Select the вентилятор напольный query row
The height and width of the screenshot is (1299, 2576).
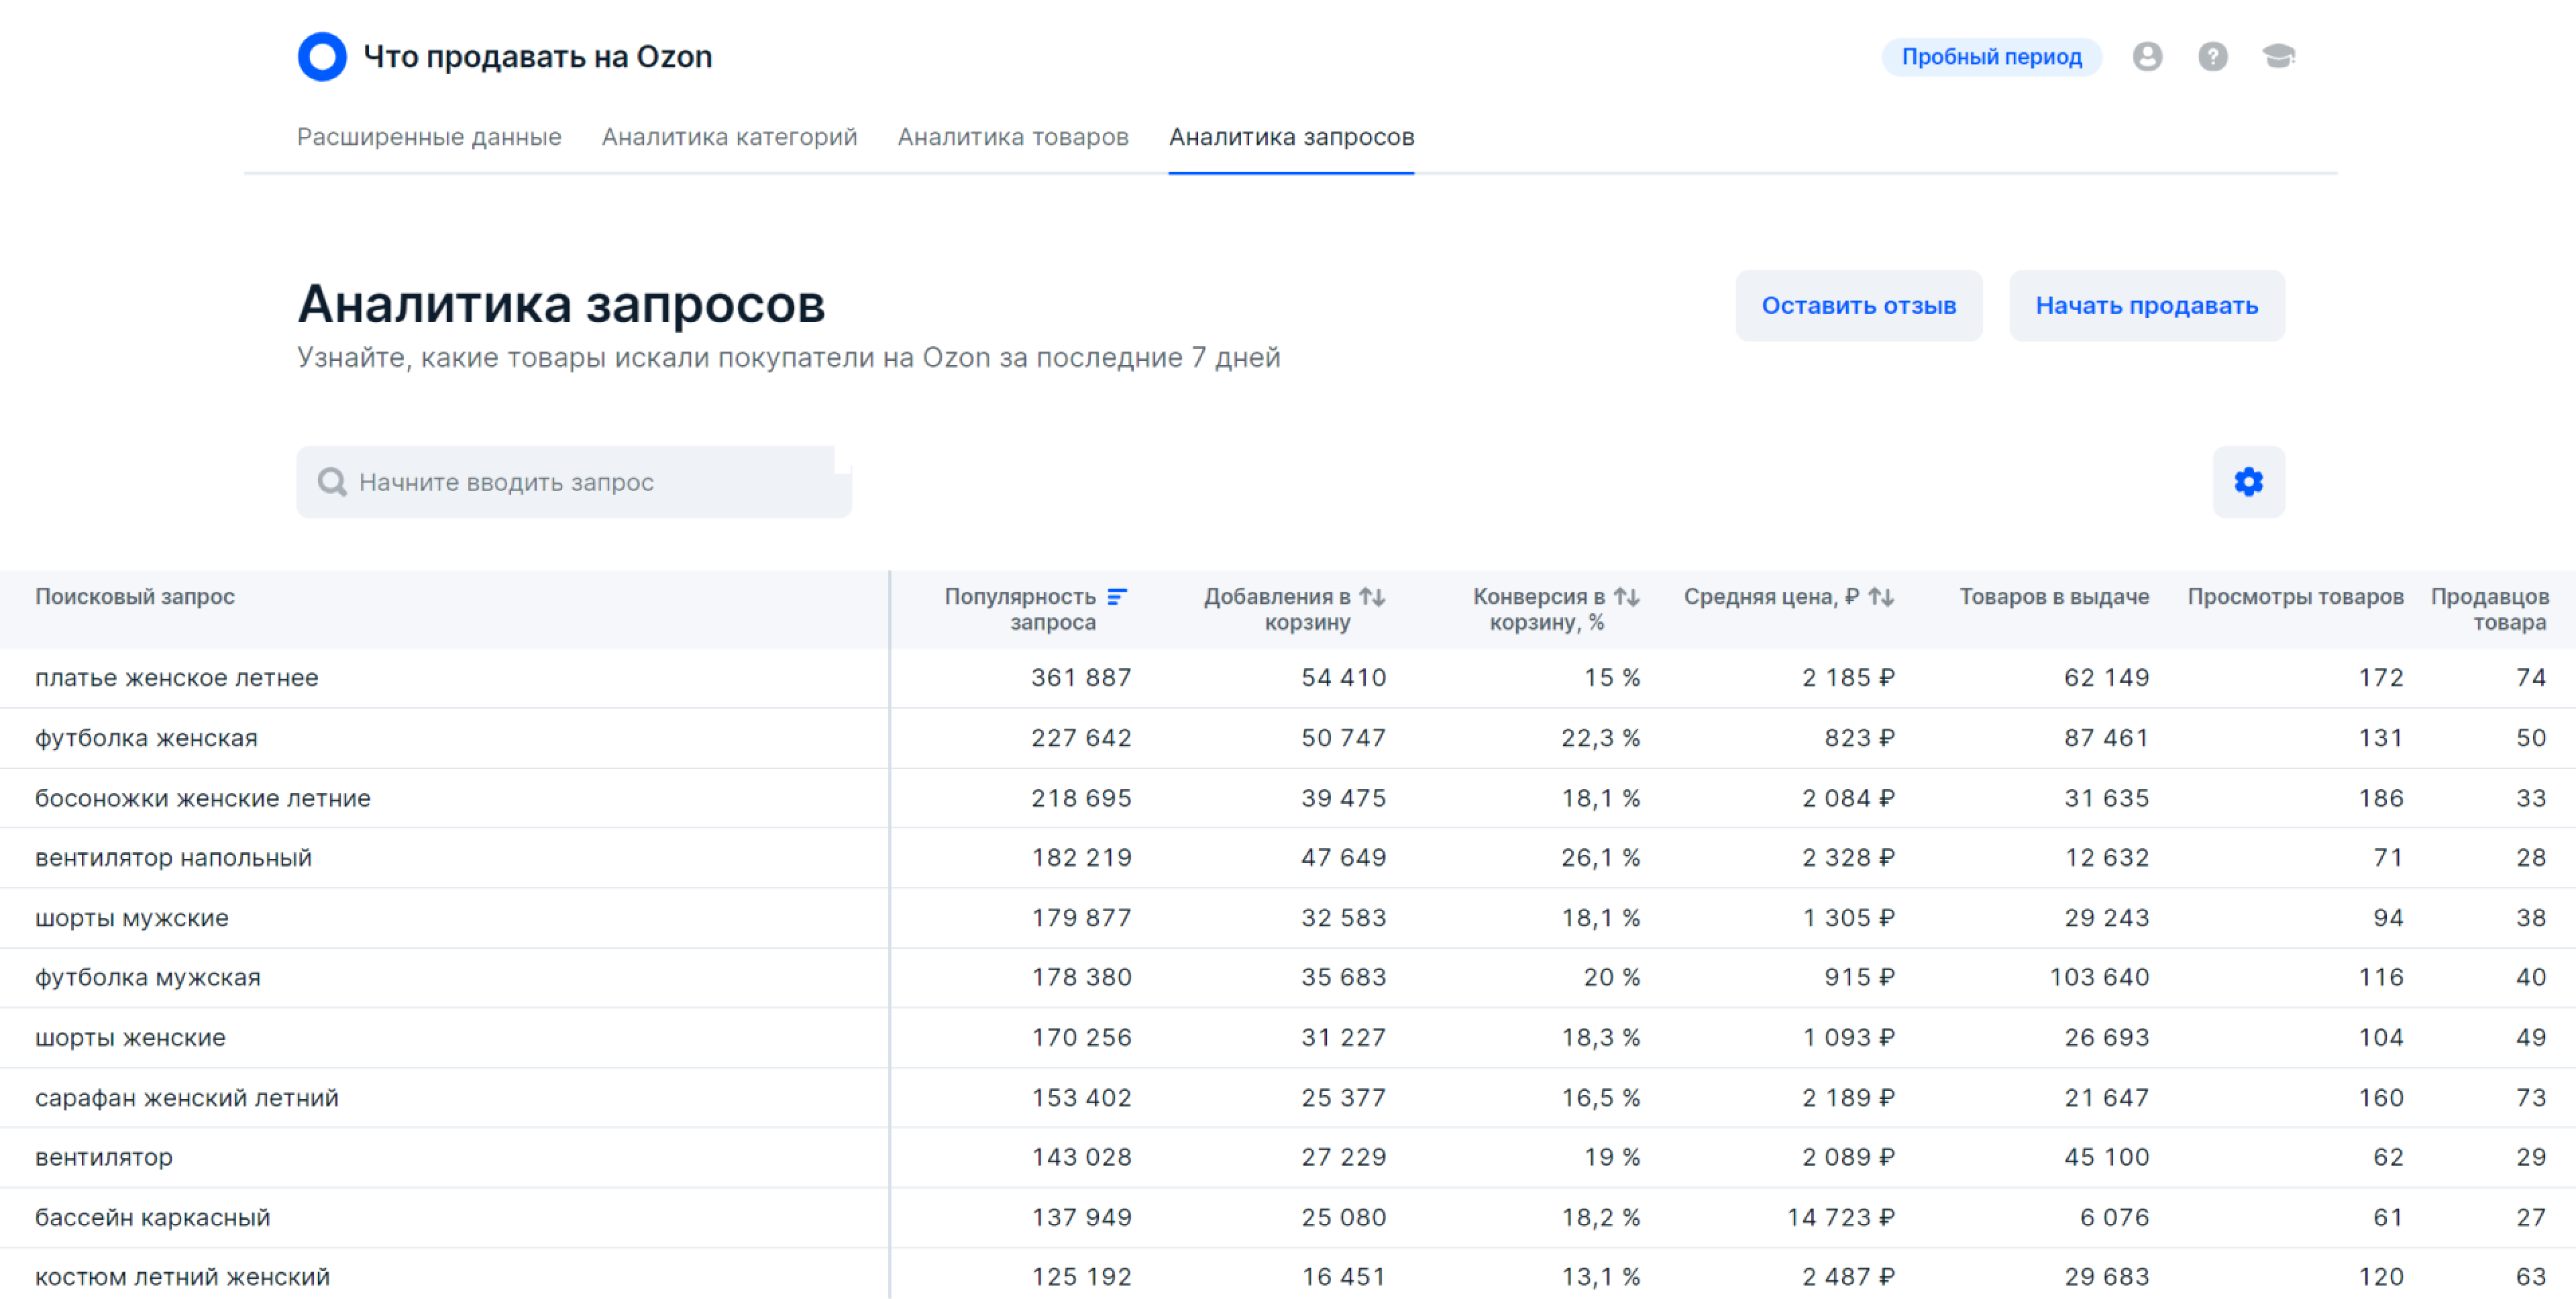pyautogui.click(x=174, y=858)
